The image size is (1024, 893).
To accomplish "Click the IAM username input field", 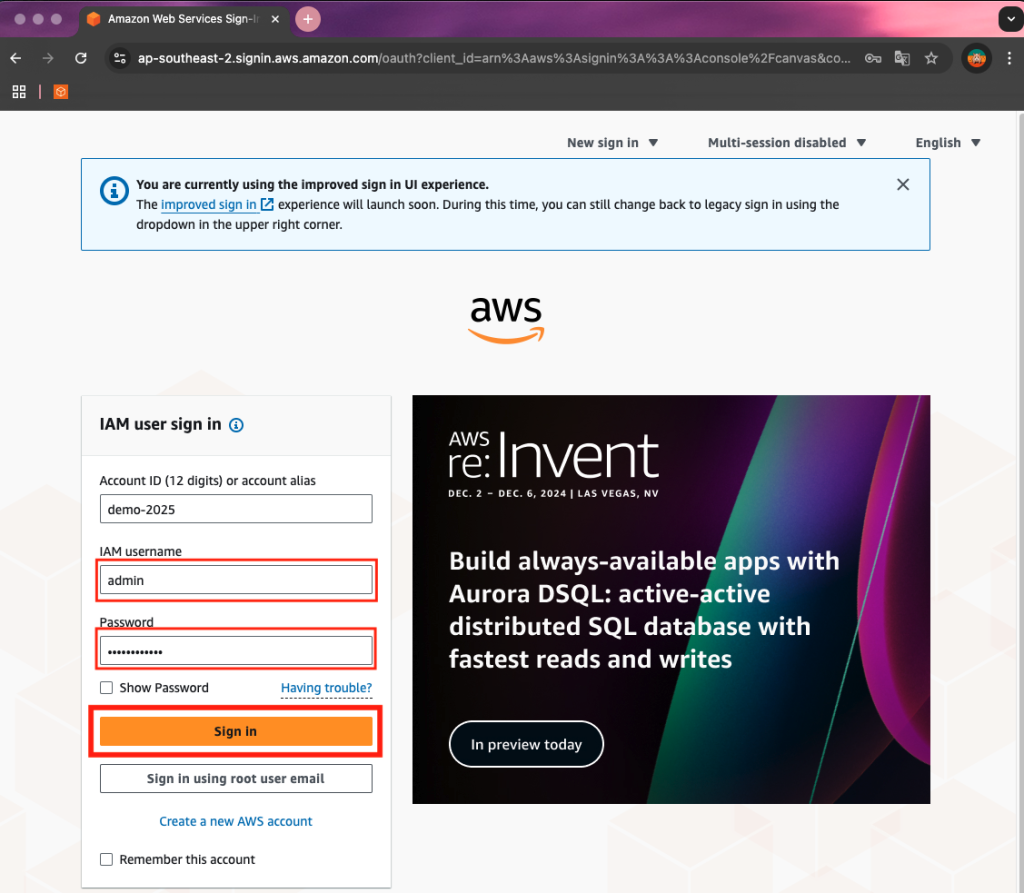I will (236, 580).
